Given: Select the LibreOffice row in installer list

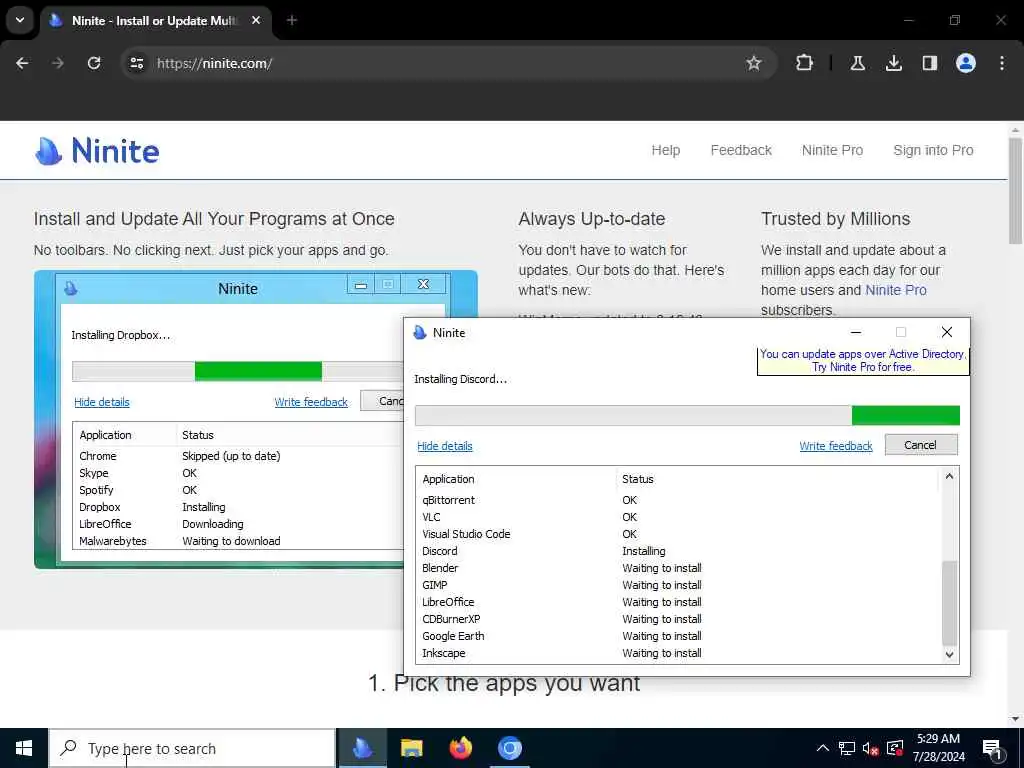Looking at the screenshot, I should point(679,602).
